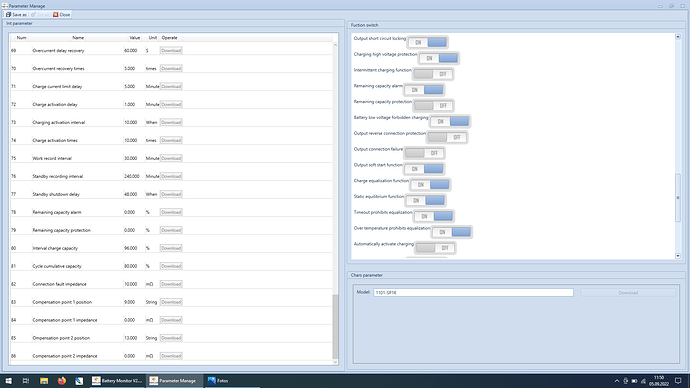Click Download button next to Model field

coord(628,293)
